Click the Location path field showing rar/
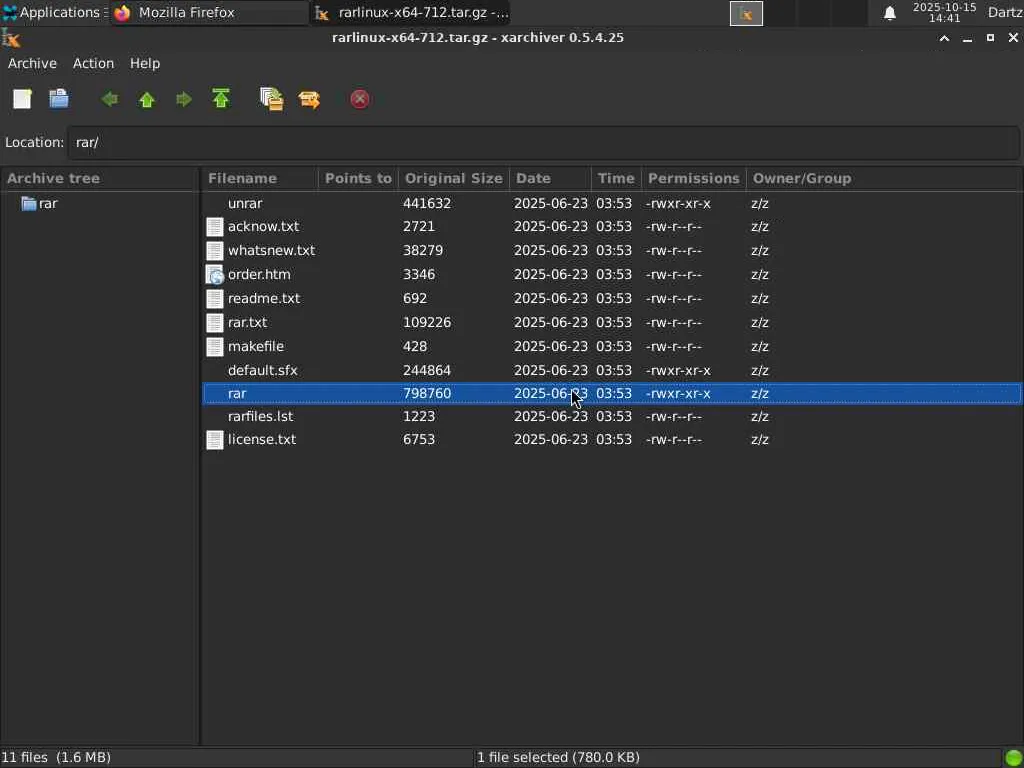The image size is (1024, 768). click(543, 142)
